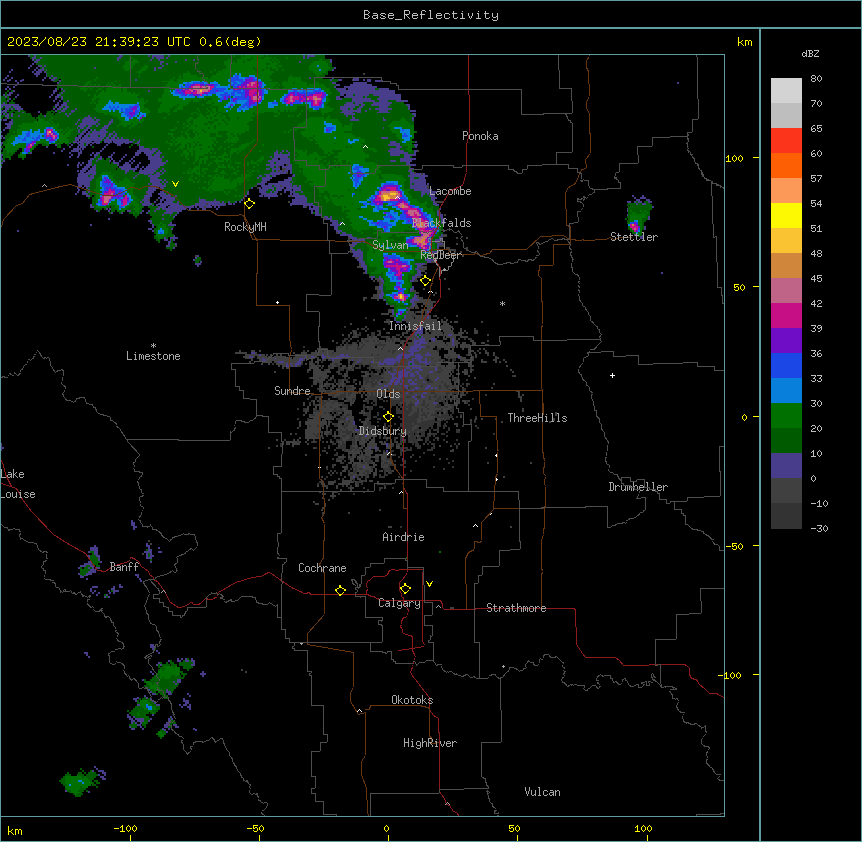Click the asterisk marker above Limestone
The height and width of the screenshot is (842, 862).
153,346
